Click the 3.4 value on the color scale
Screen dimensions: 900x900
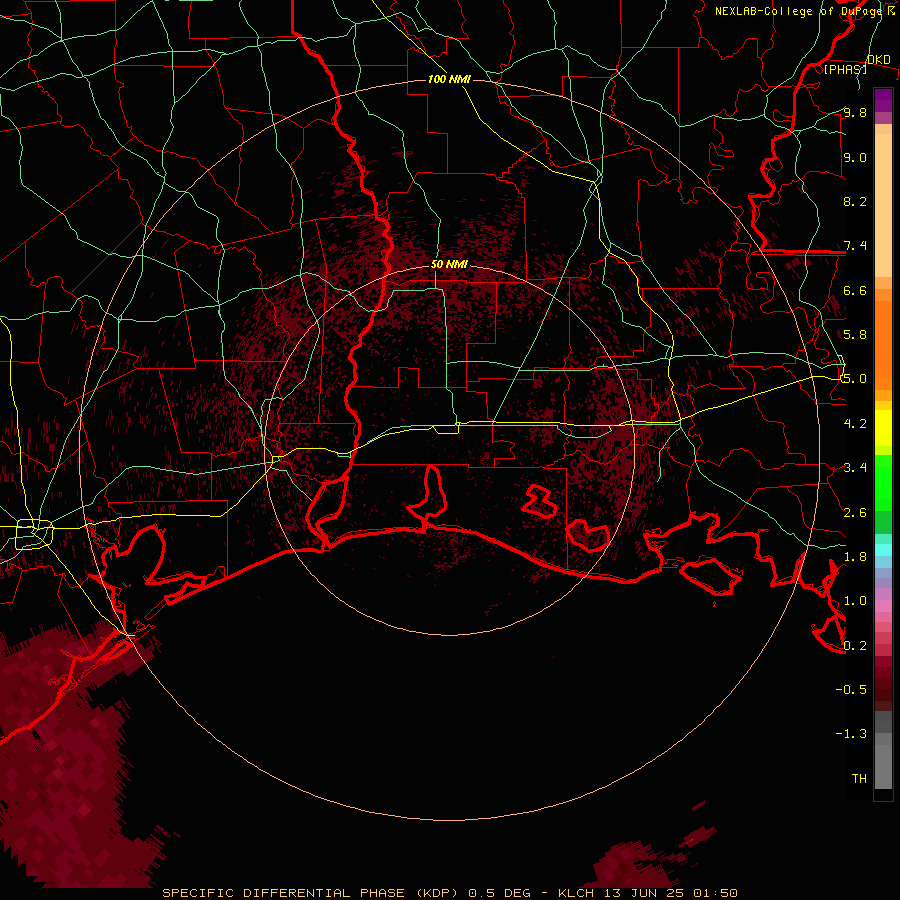tap(855, 468)
